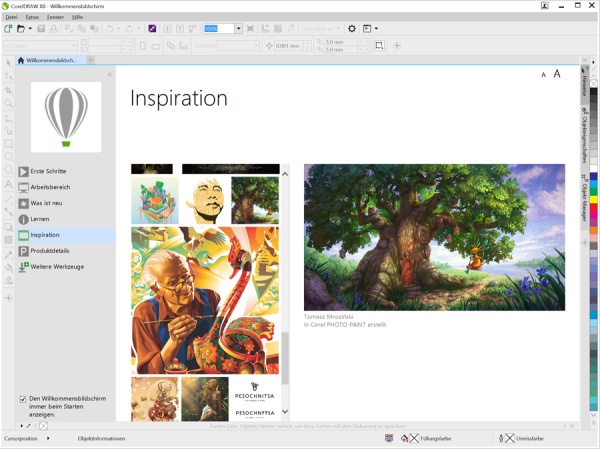The image size is (600, 449).
Task: Open the Objekt-Manager docker tab
Action: click(x=585, y=199)
